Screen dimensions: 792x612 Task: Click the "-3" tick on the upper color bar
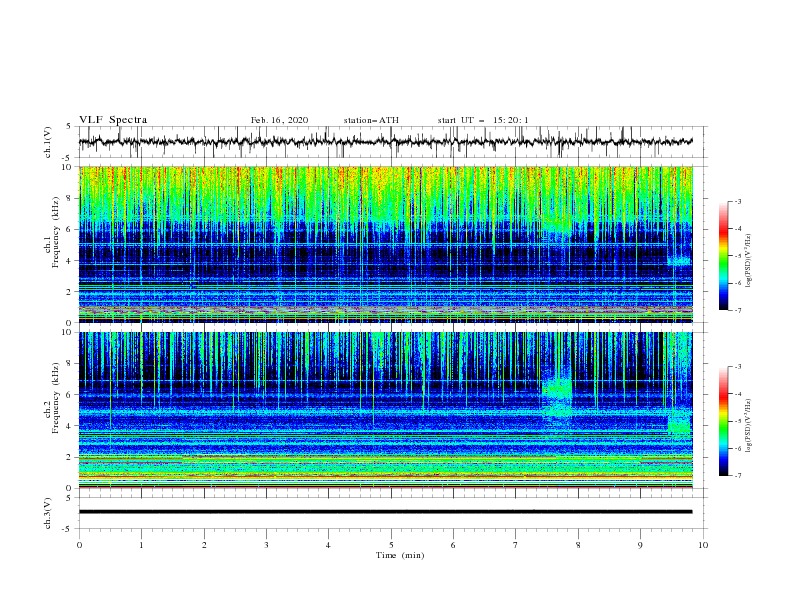point(737,201)
